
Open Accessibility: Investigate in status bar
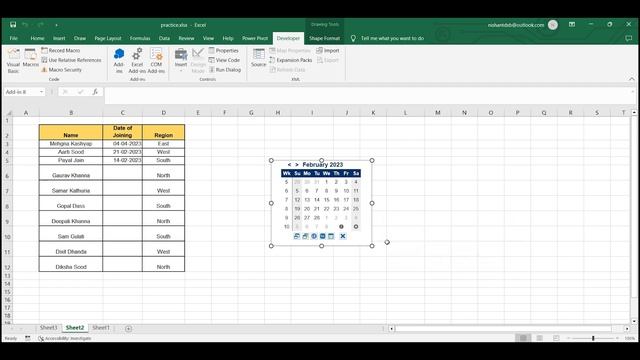64,338
